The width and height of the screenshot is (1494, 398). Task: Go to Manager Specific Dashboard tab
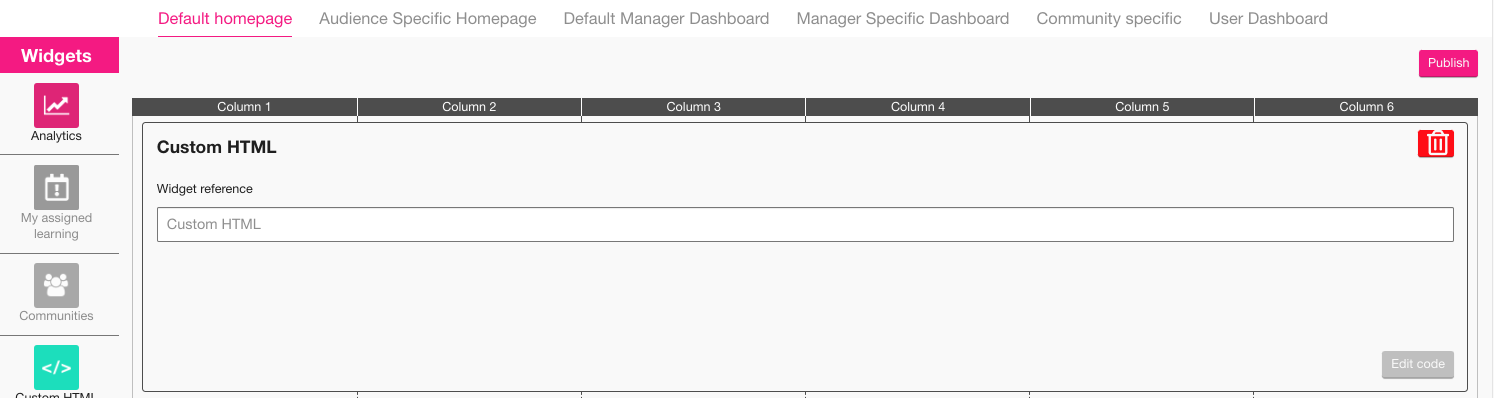pyautogui.click(x=903, y=18)
